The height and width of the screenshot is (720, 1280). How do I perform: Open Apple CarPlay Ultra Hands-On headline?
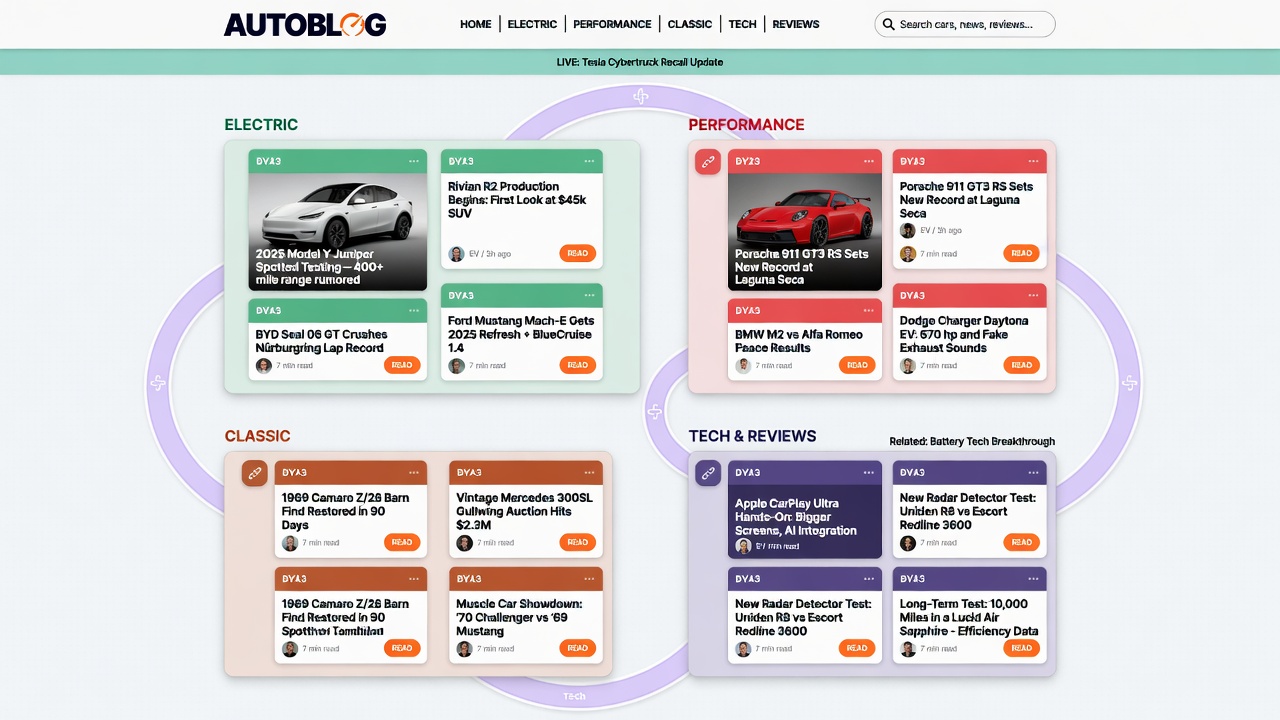(796, 517)
